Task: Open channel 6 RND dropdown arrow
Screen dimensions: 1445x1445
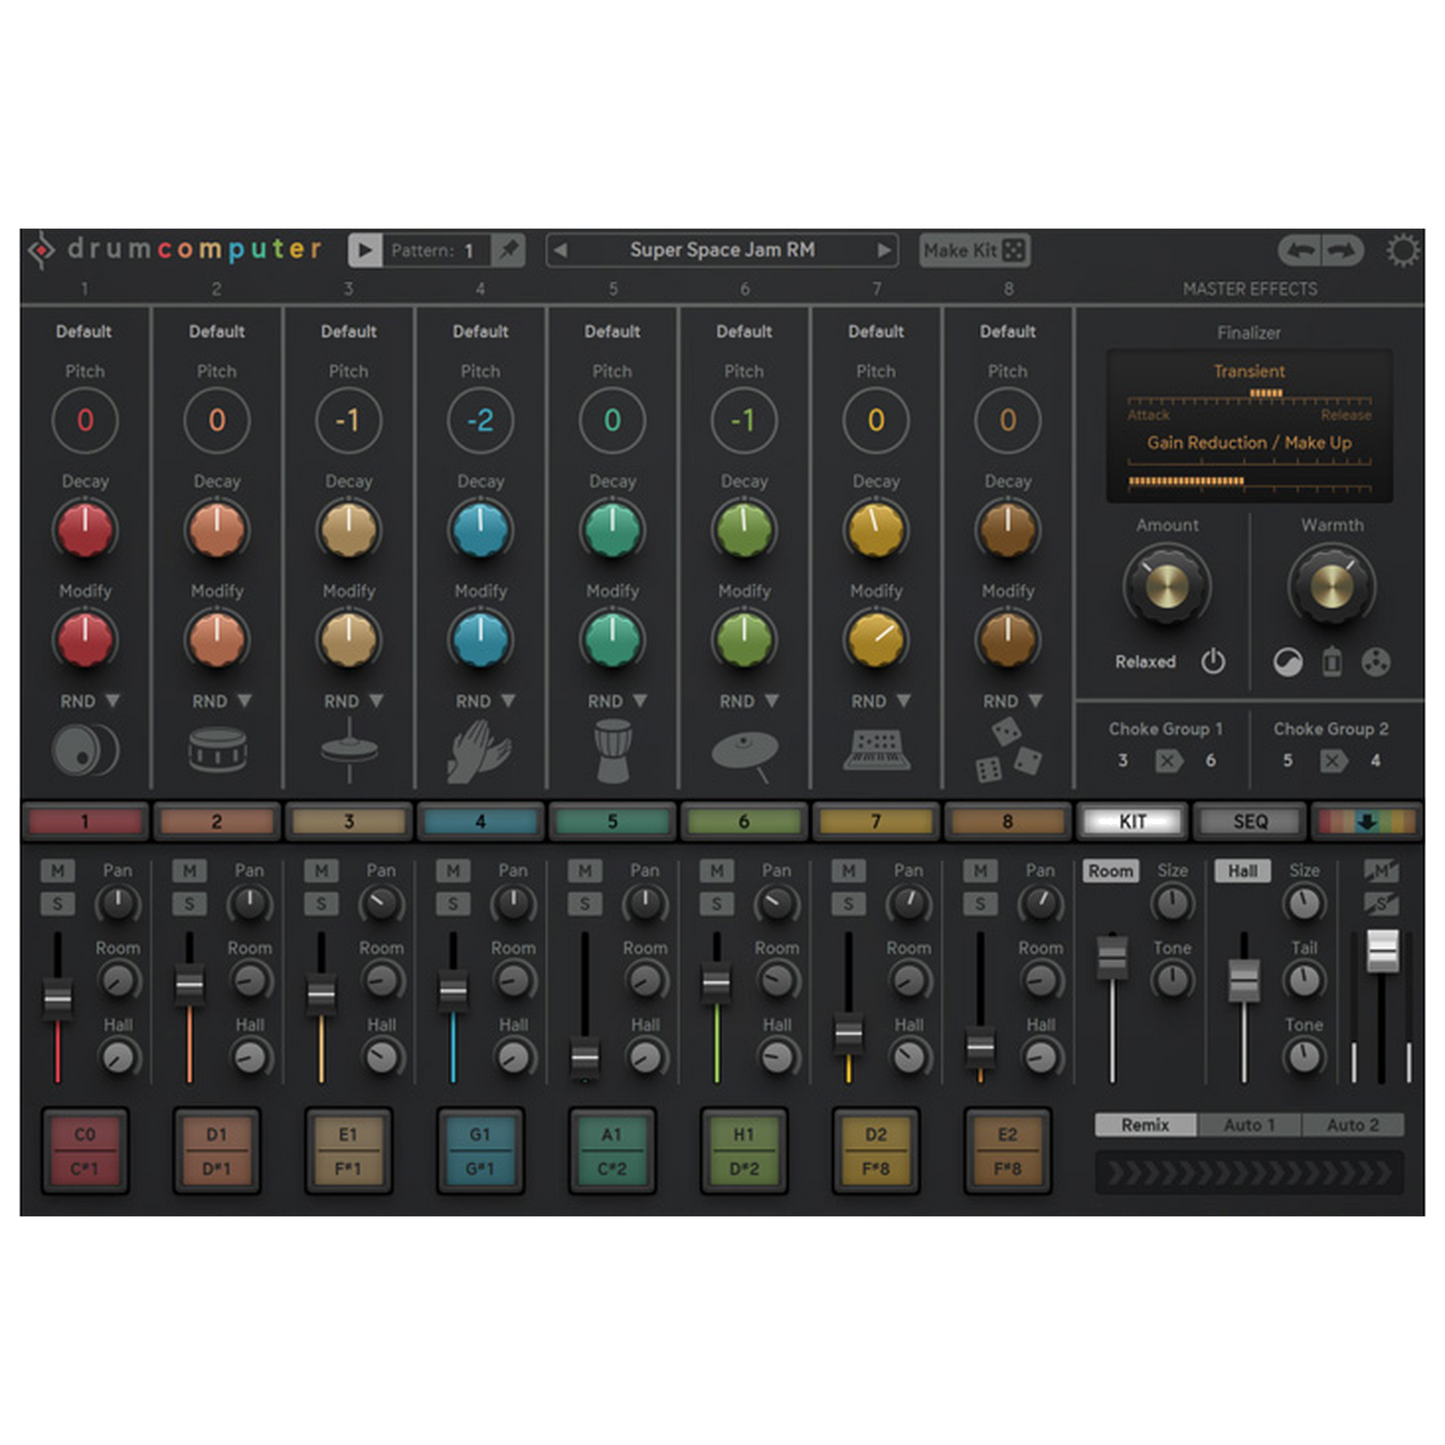Action: point(772,701)
